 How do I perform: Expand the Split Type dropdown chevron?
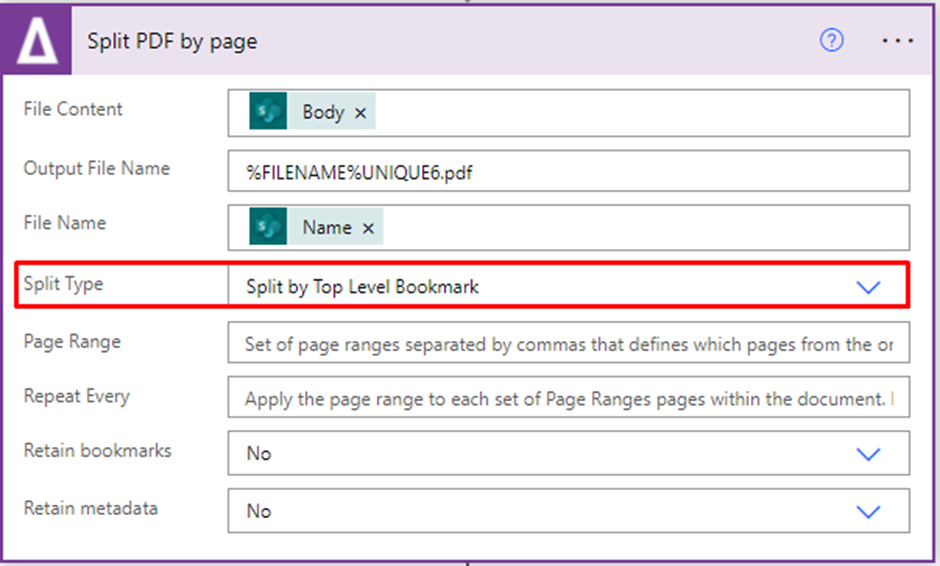pyautogui.click(x=868, y=287)
